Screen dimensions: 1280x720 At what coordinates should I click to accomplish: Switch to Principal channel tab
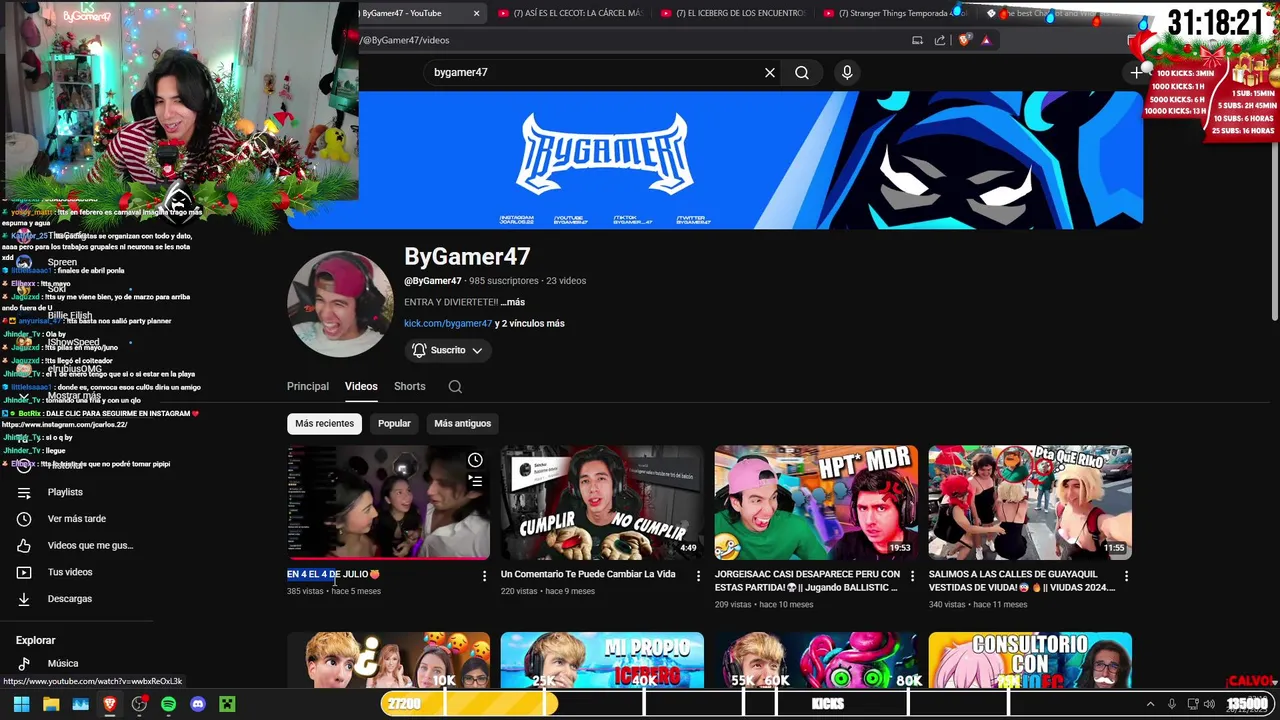coord(308,386)
